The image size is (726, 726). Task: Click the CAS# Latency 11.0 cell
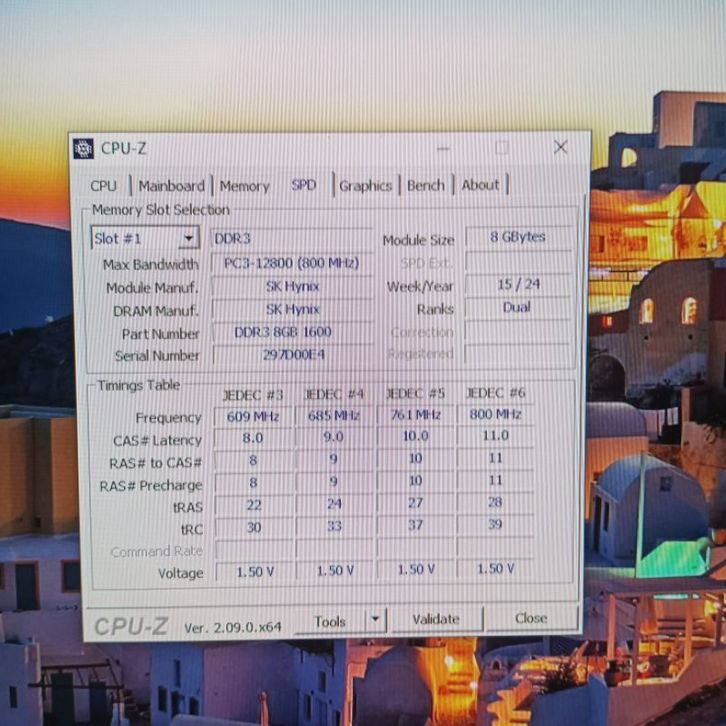coord(495,435)
